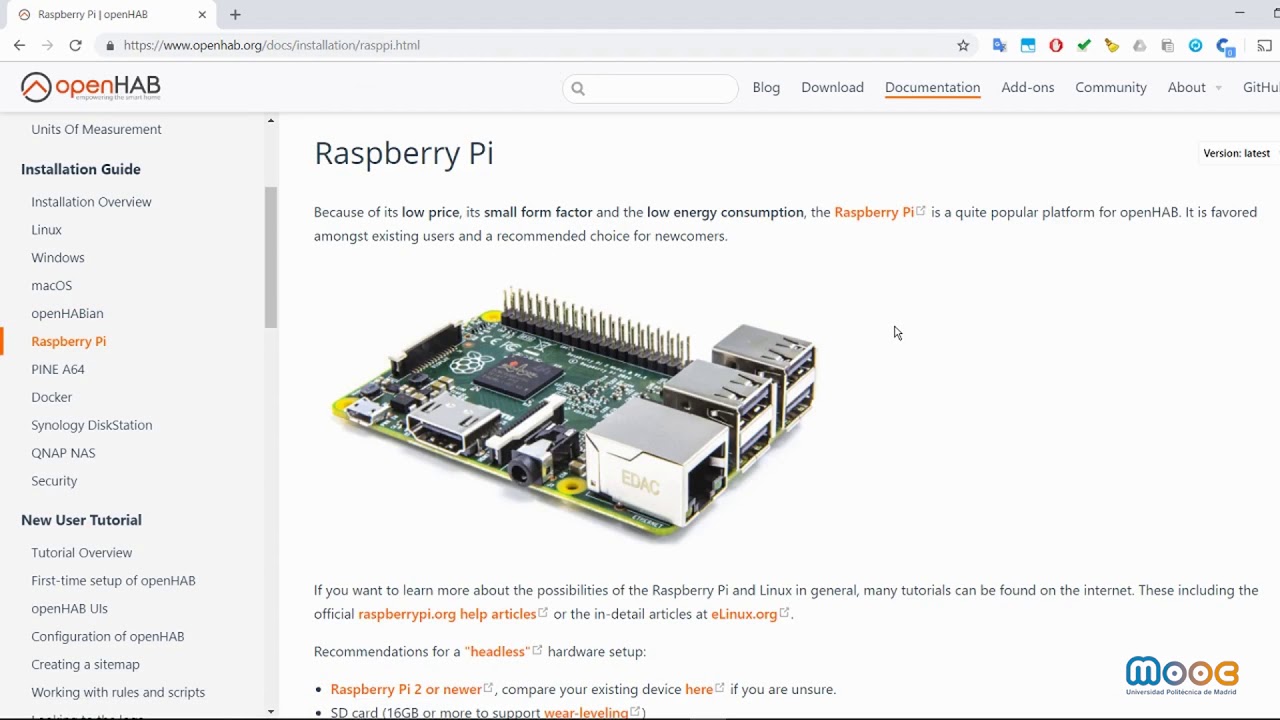Click the openHAB logo
This screenshot has width=1280, height=720.
tap(91, 87)
